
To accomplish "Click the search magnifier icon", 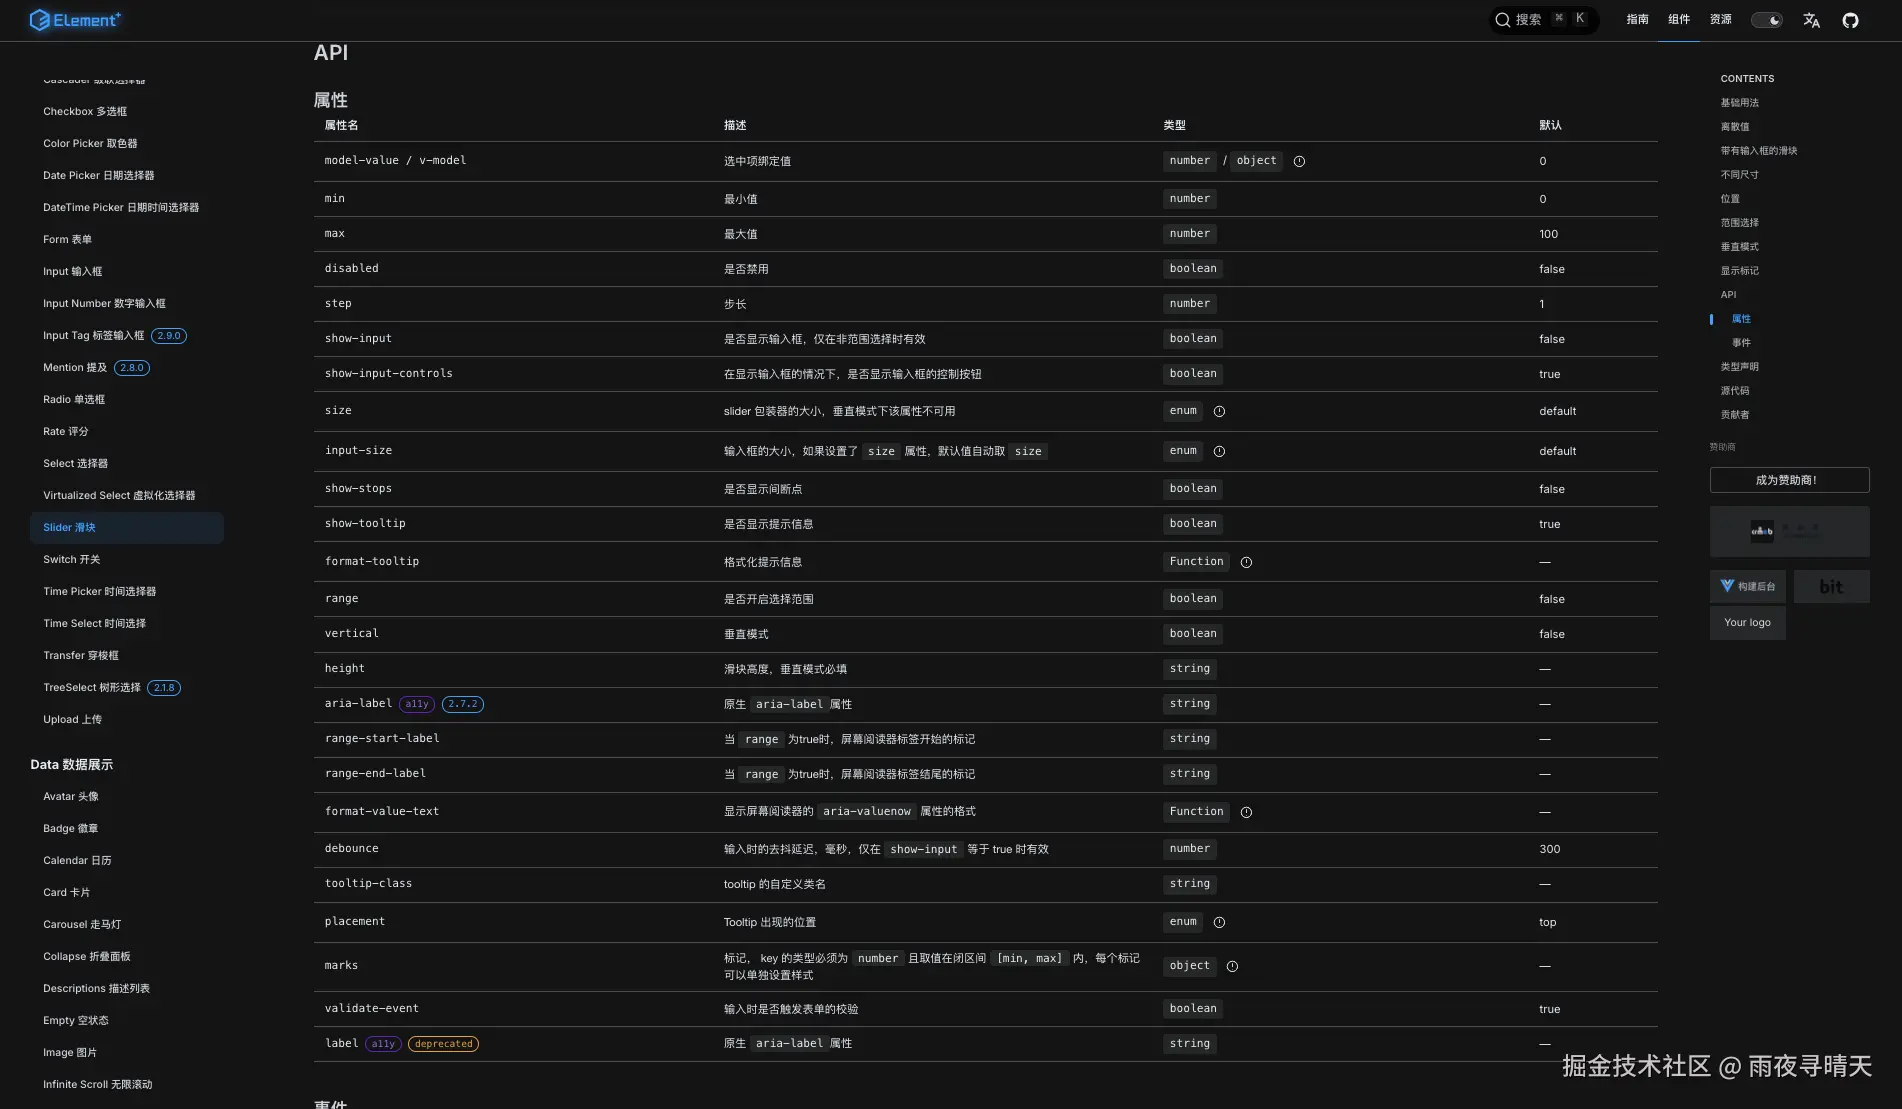I will point(1502,20).
